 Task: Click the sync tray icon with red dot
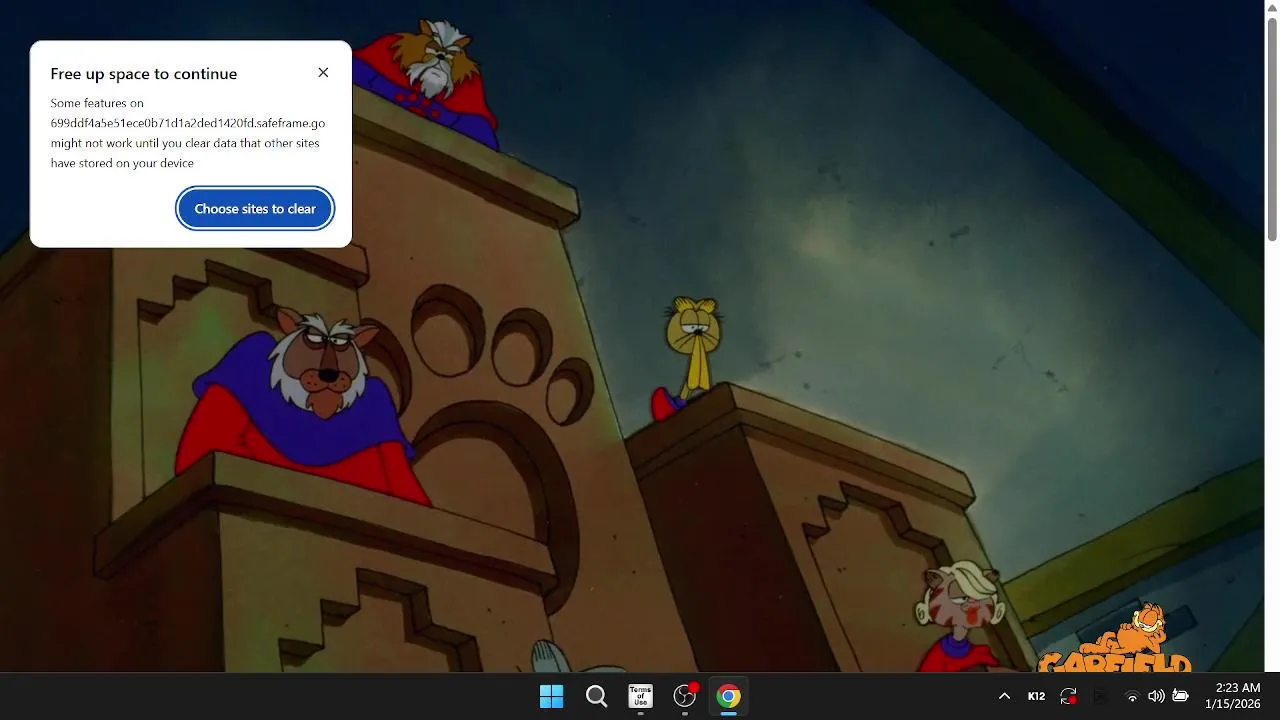coord(1069,697)
